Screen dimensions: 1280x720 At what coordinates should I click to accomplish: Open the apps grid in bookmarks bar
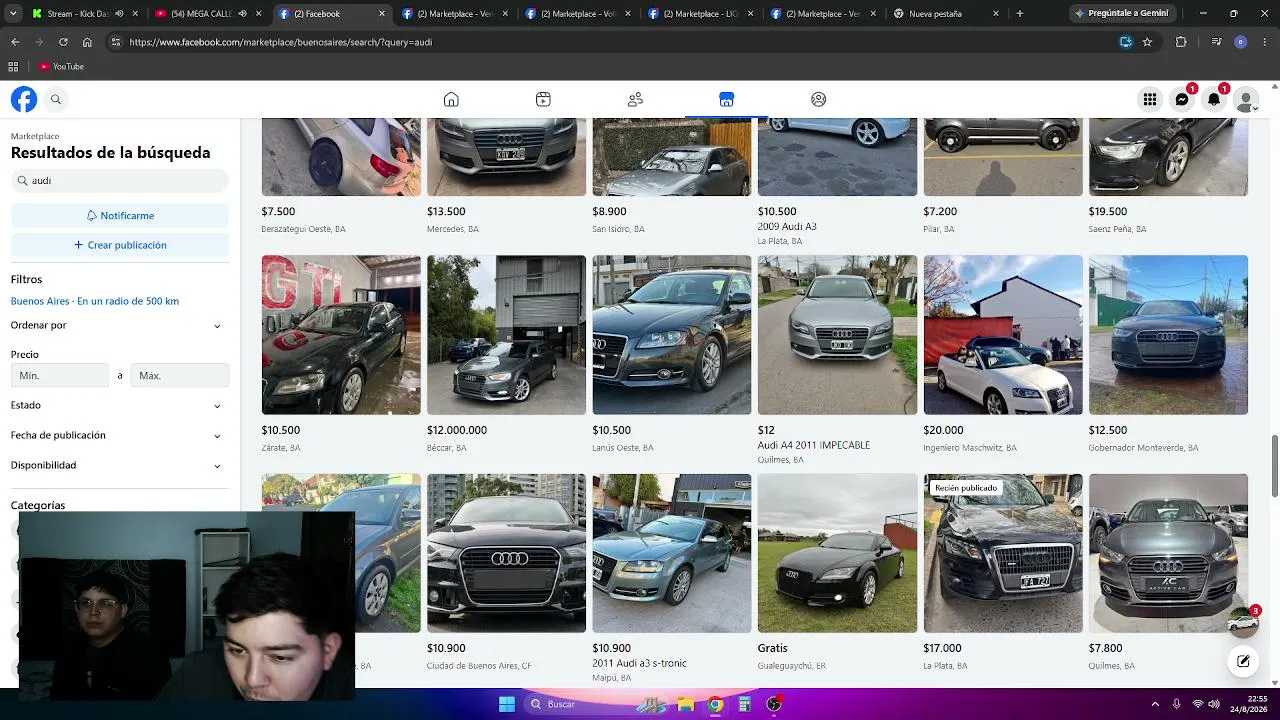[x=13, y=67]
